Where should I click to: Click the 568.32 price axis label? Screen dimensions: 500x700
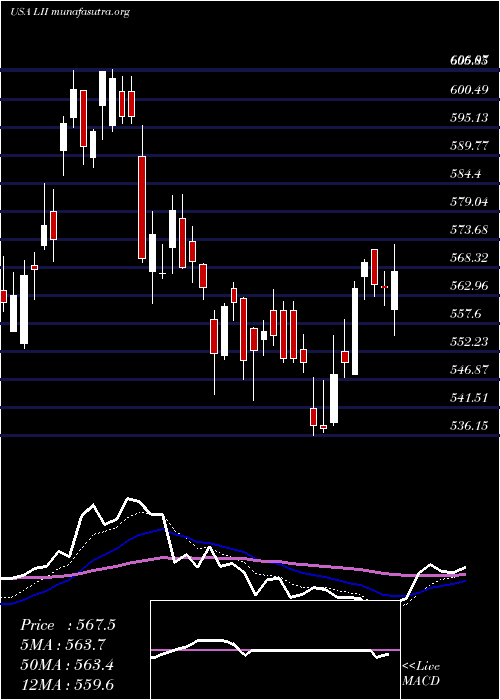469,258
